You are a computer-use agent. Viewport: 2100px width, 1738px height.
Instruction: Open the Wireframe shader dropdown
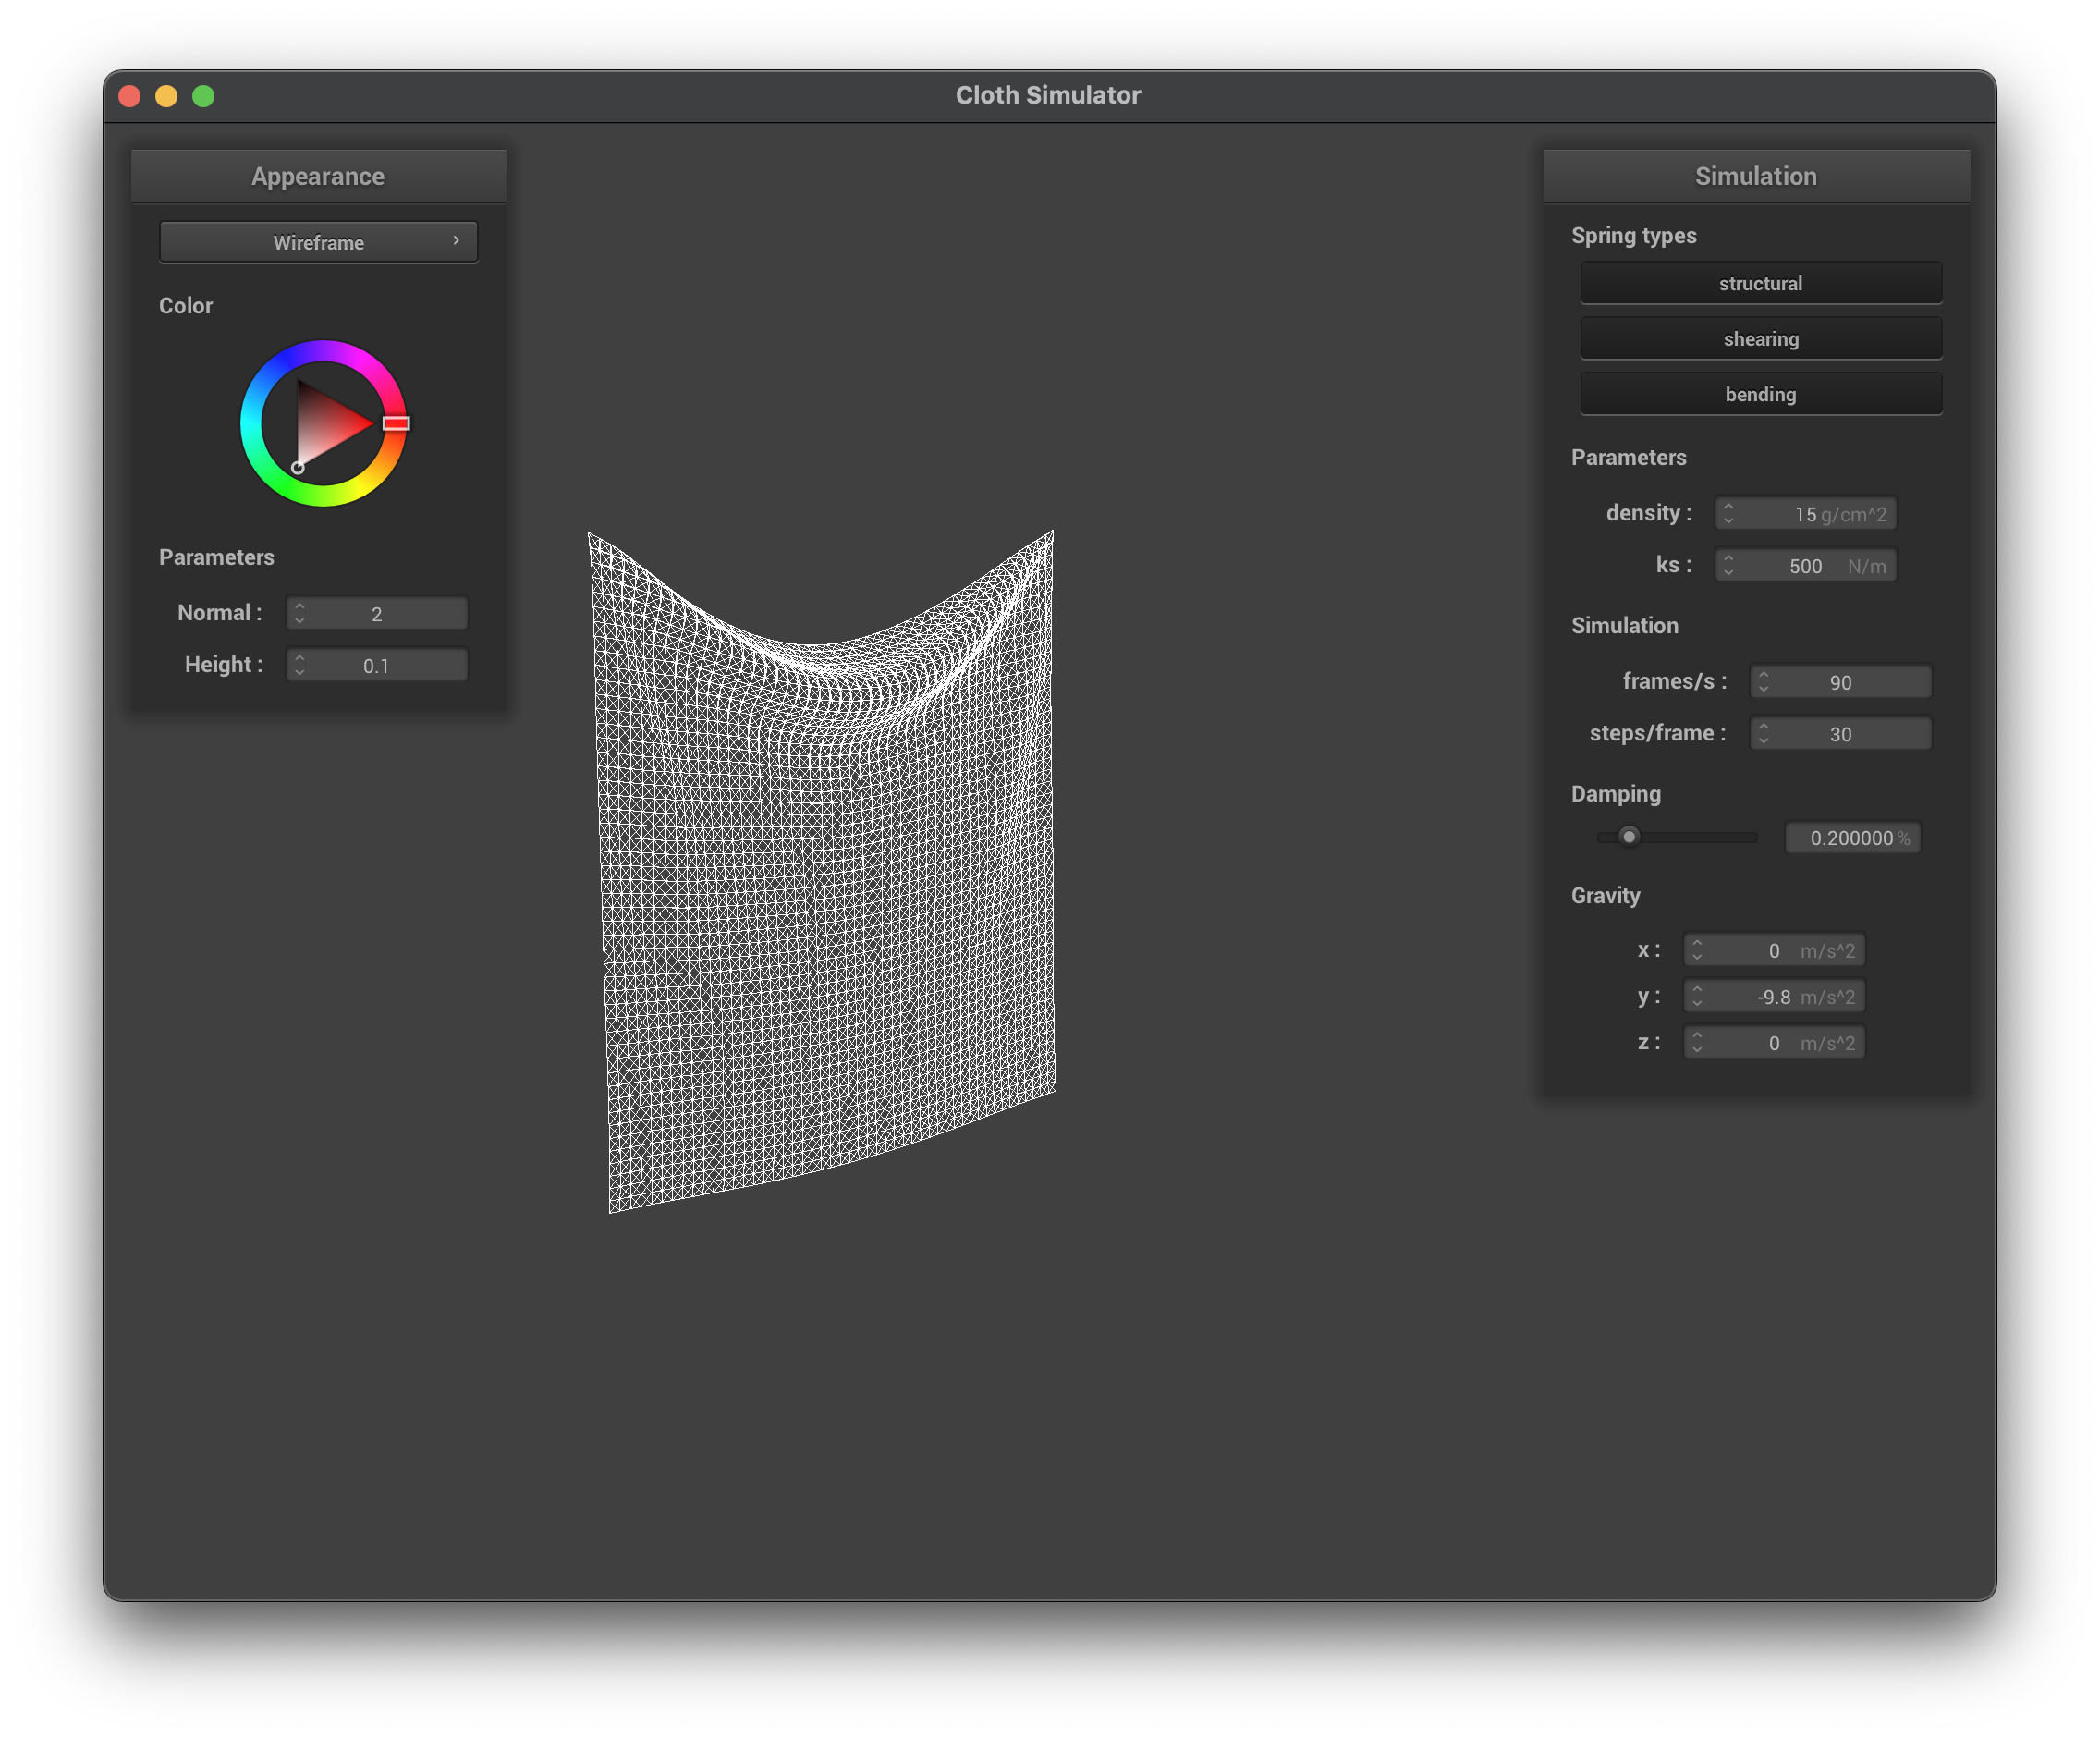point(318,243)
